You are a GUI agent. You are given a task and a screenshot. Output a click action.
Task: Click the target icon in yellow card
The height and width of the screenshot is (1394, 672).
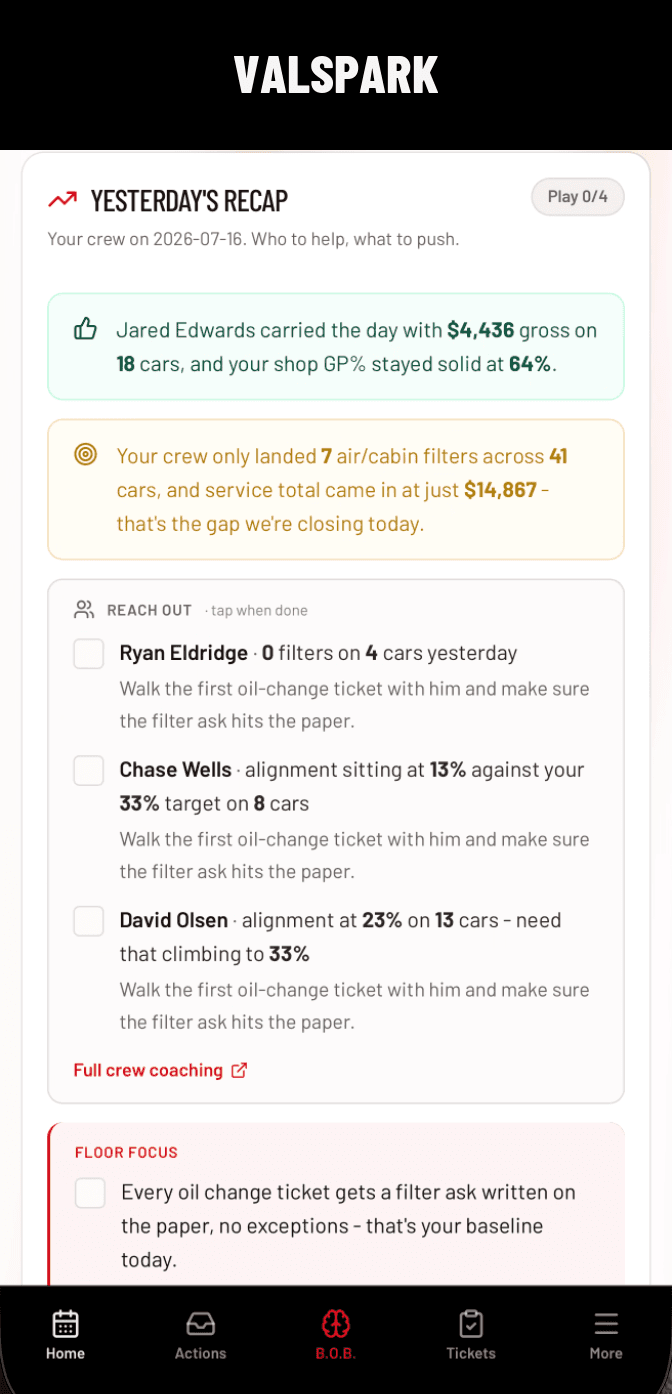[x=86, y=455]
